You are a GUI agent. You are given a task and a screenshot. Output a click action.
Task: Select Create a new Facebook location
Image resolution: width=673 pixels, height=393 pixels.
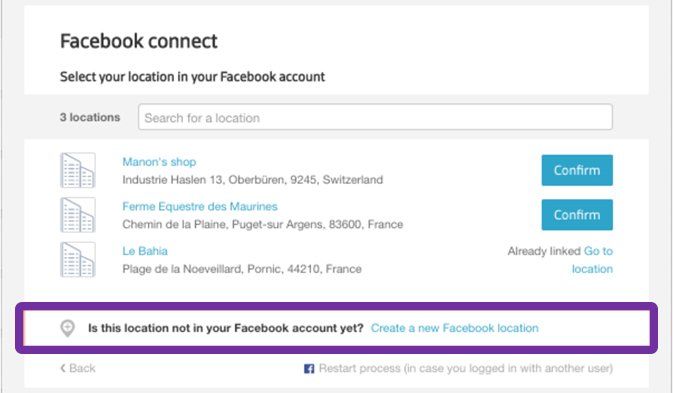(455, 328)
